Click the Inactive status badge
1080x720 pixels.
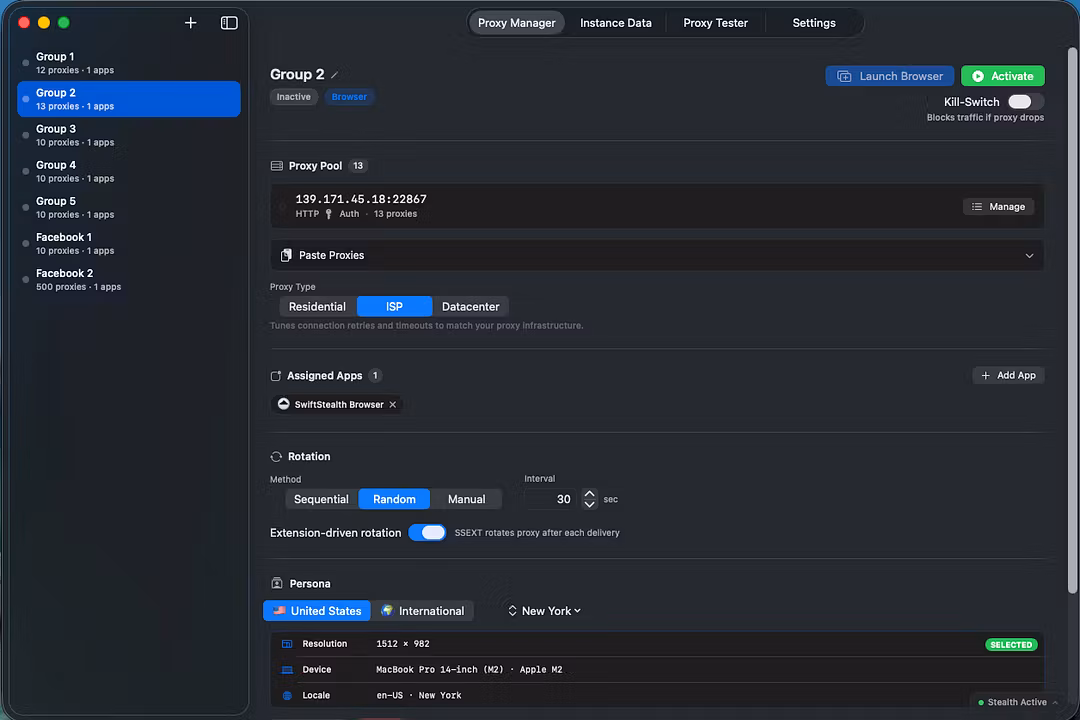293,97
